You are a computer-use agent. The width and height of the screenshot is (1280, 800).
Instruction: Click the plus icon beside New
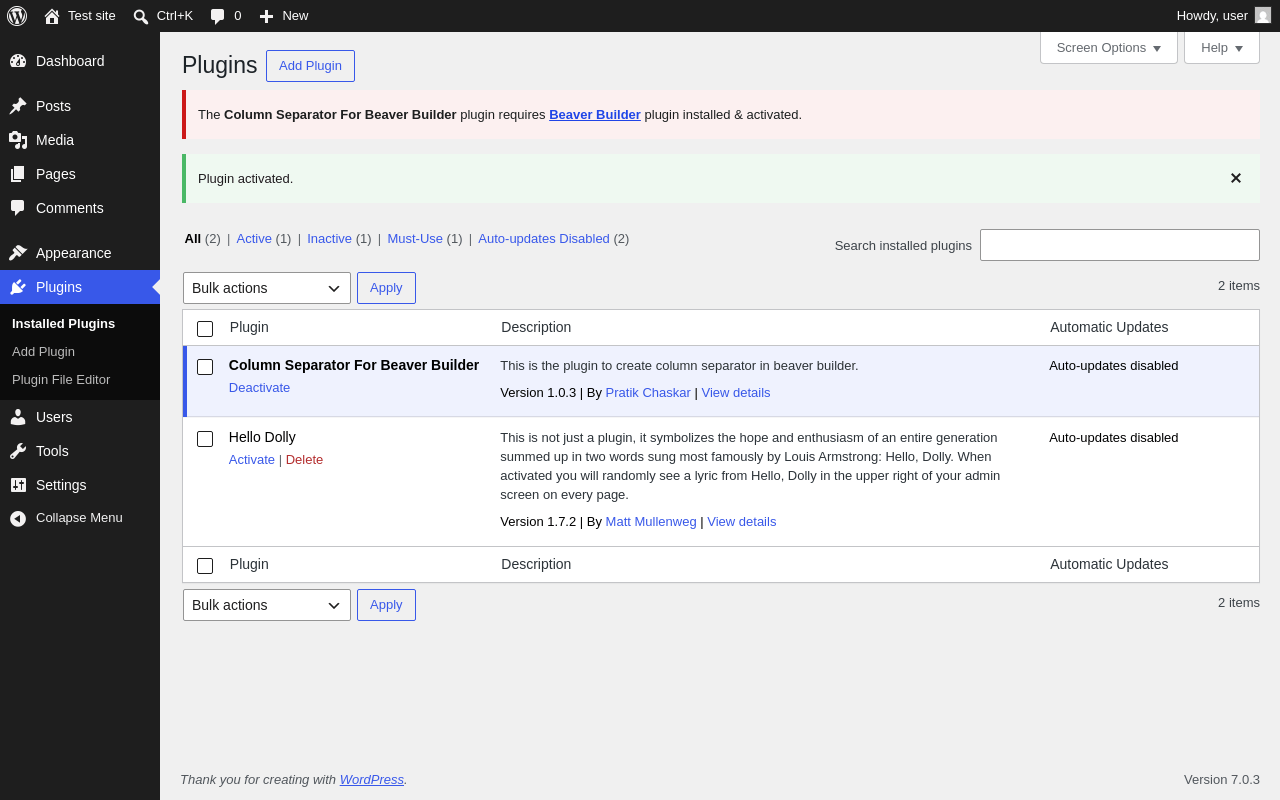point(266,16)
